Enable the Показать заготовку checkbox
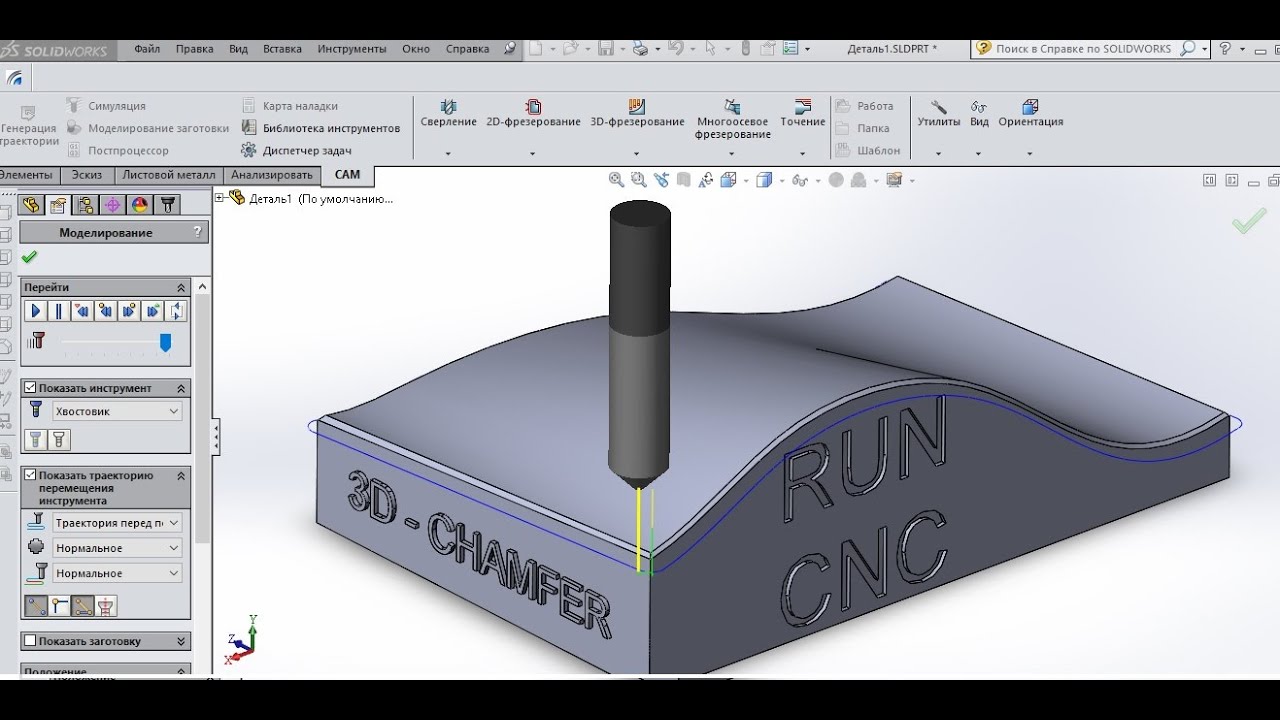The width and height of the screenshot is (1280, 720). point(30,641)
